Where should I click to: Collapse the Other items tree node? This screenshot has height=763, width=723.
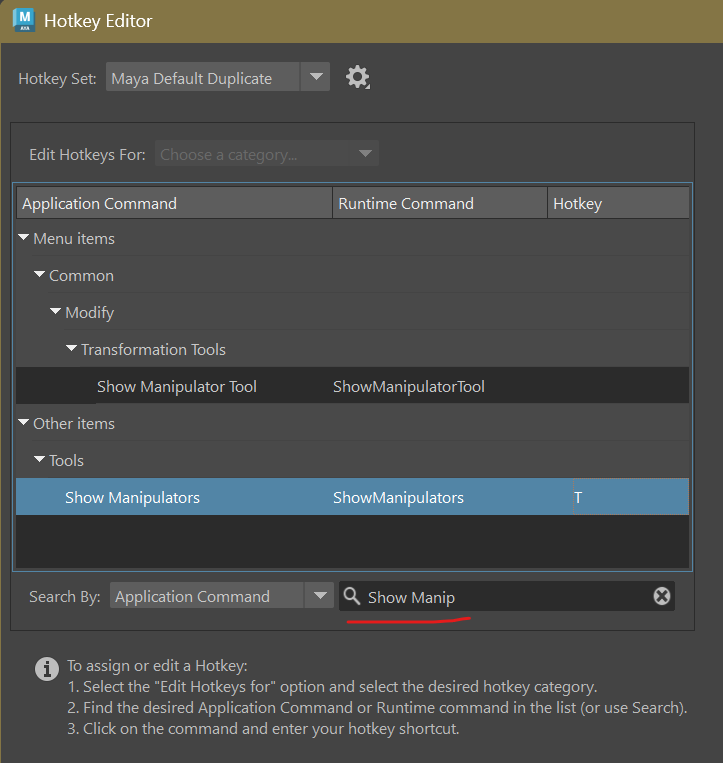pos(23,422)
